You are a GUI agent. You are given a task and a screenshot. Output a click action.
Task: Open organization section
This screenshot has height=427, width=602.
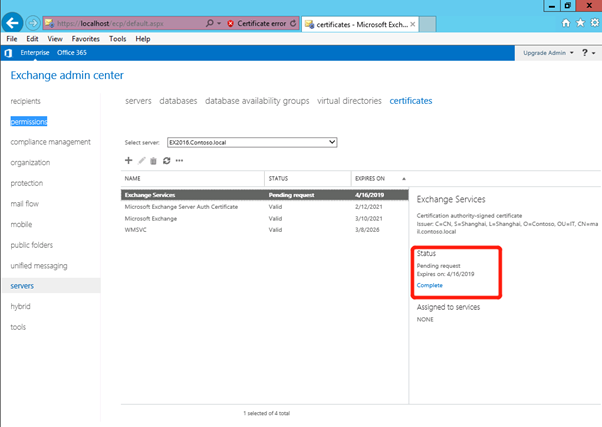point(30,162)
